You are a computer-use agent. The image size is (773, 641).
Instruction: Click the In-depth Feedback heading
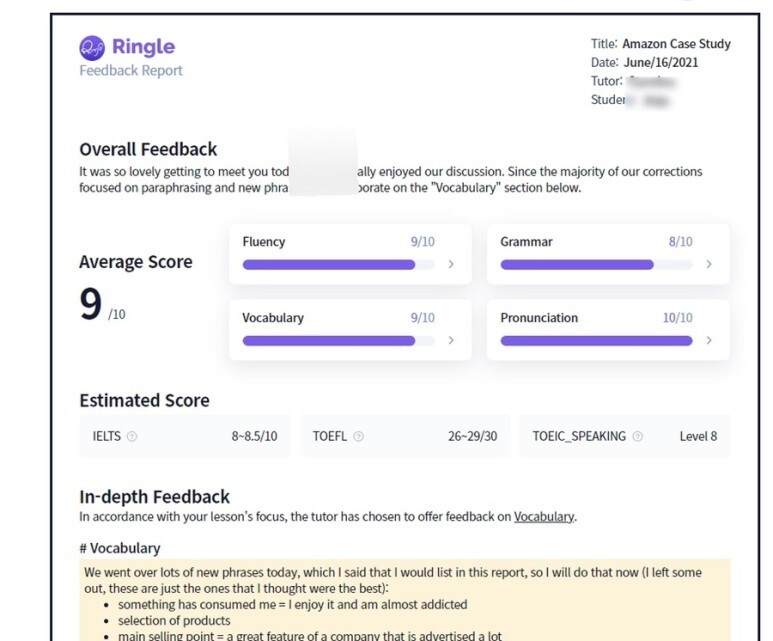pos(154,497)
